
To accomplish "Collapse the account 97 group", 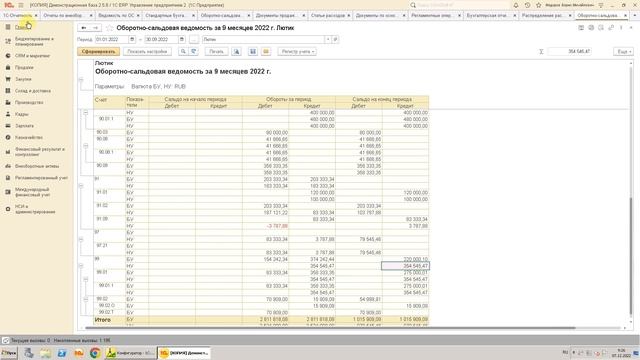I will [x=81, y=239].
